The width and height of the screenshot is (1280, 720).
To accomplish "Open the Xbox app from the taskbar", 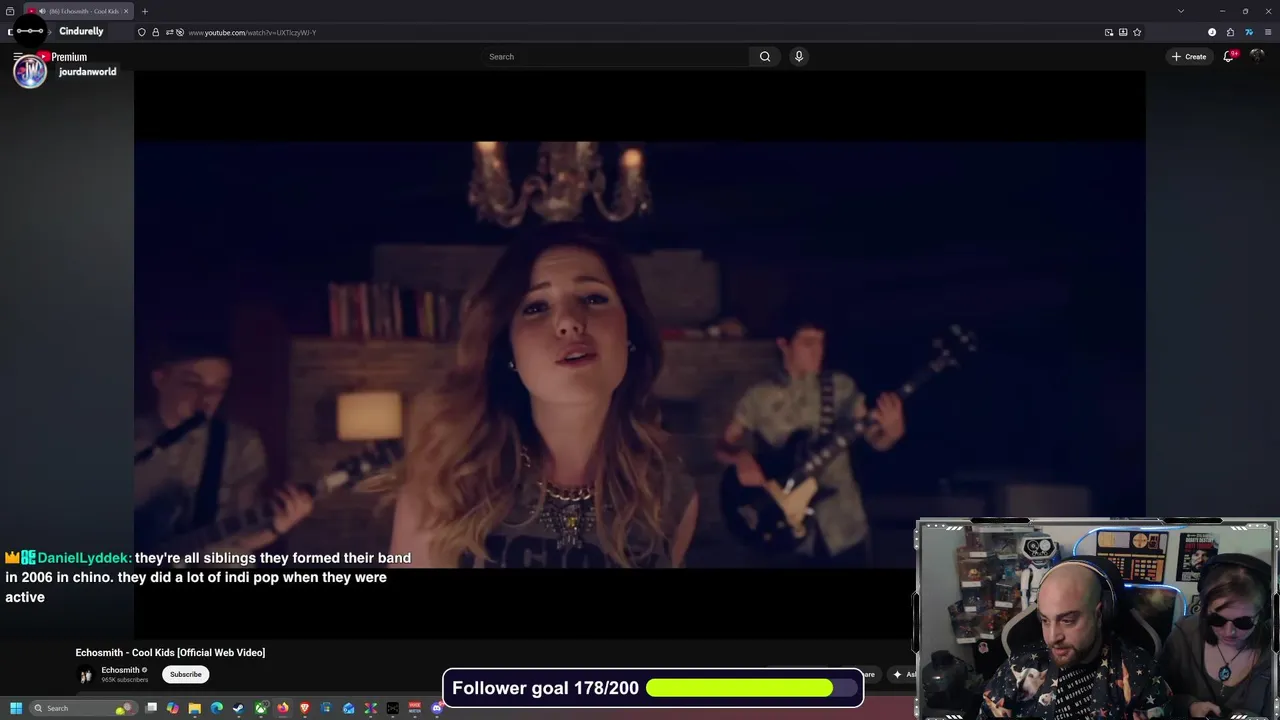I will (261, 708).
